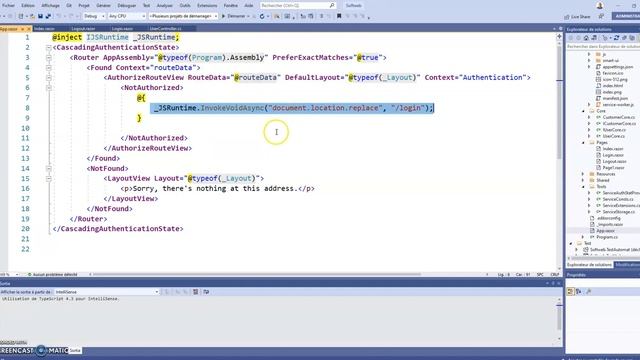Image resolution: width=640 pixels, height=360 pixels.
Task: Collapse the NotAuthorized code block on line 6
Action: coord(49,88)
